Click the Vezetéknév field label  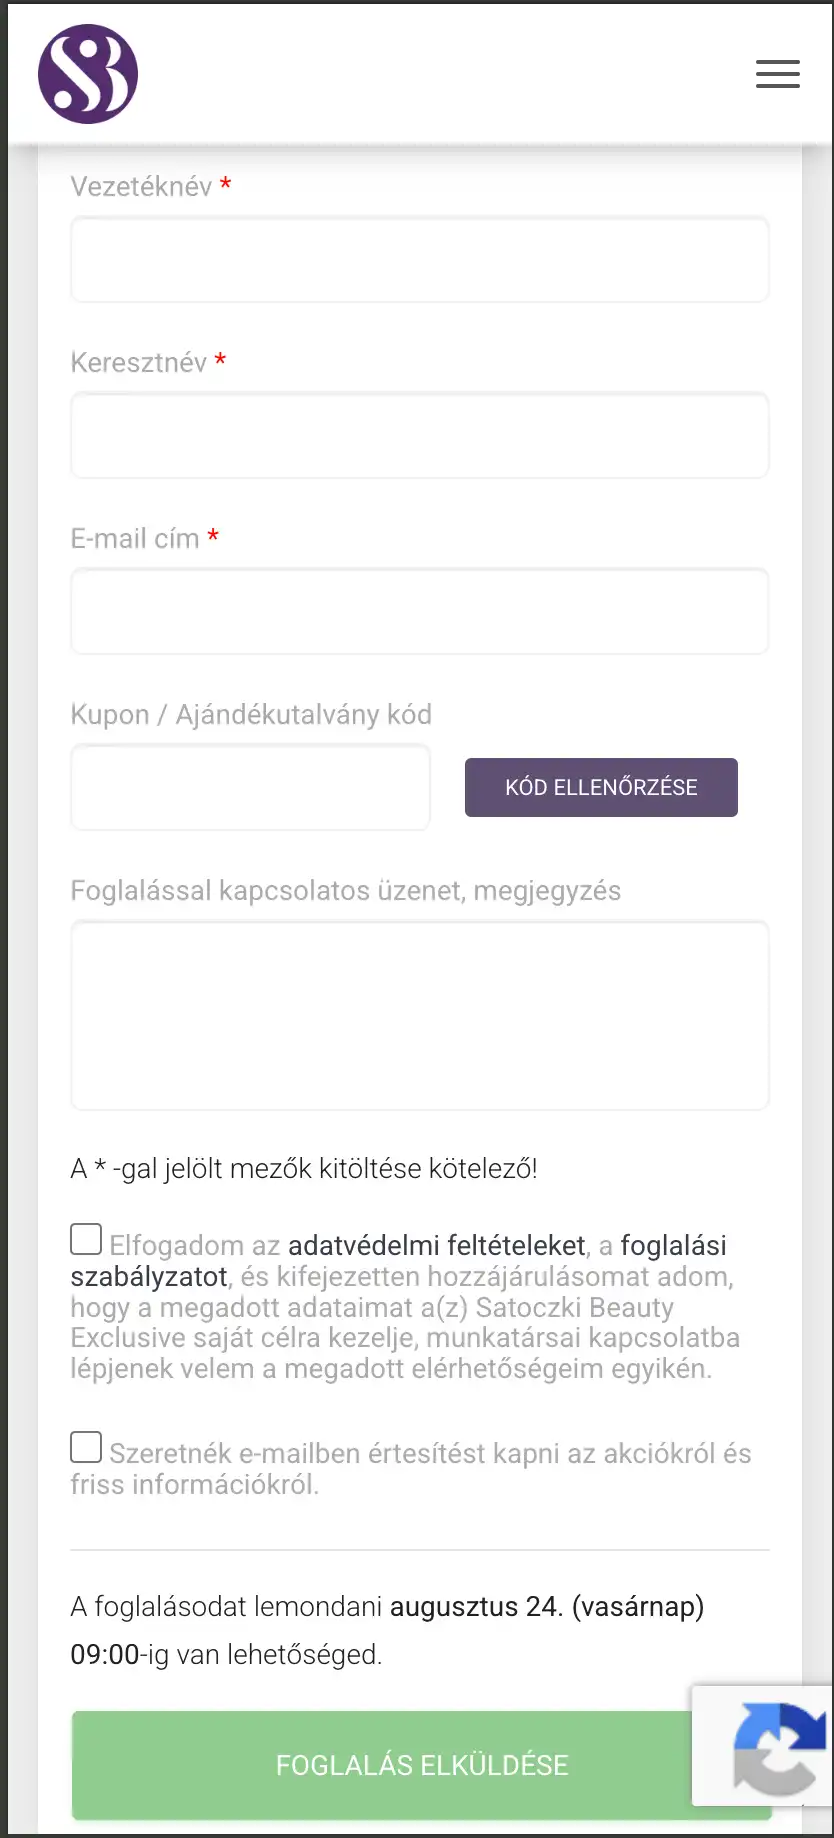click(141, 186)
